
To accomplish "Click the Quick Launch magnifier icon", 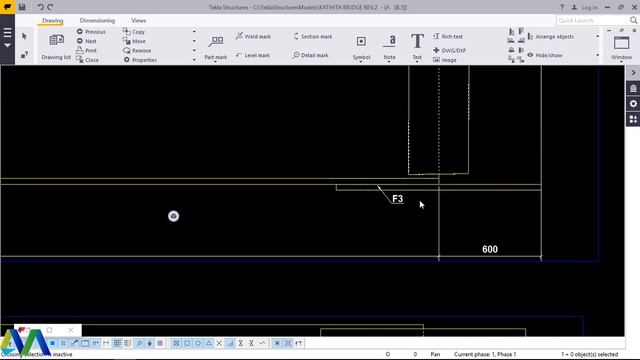I will tap(633, 20).
